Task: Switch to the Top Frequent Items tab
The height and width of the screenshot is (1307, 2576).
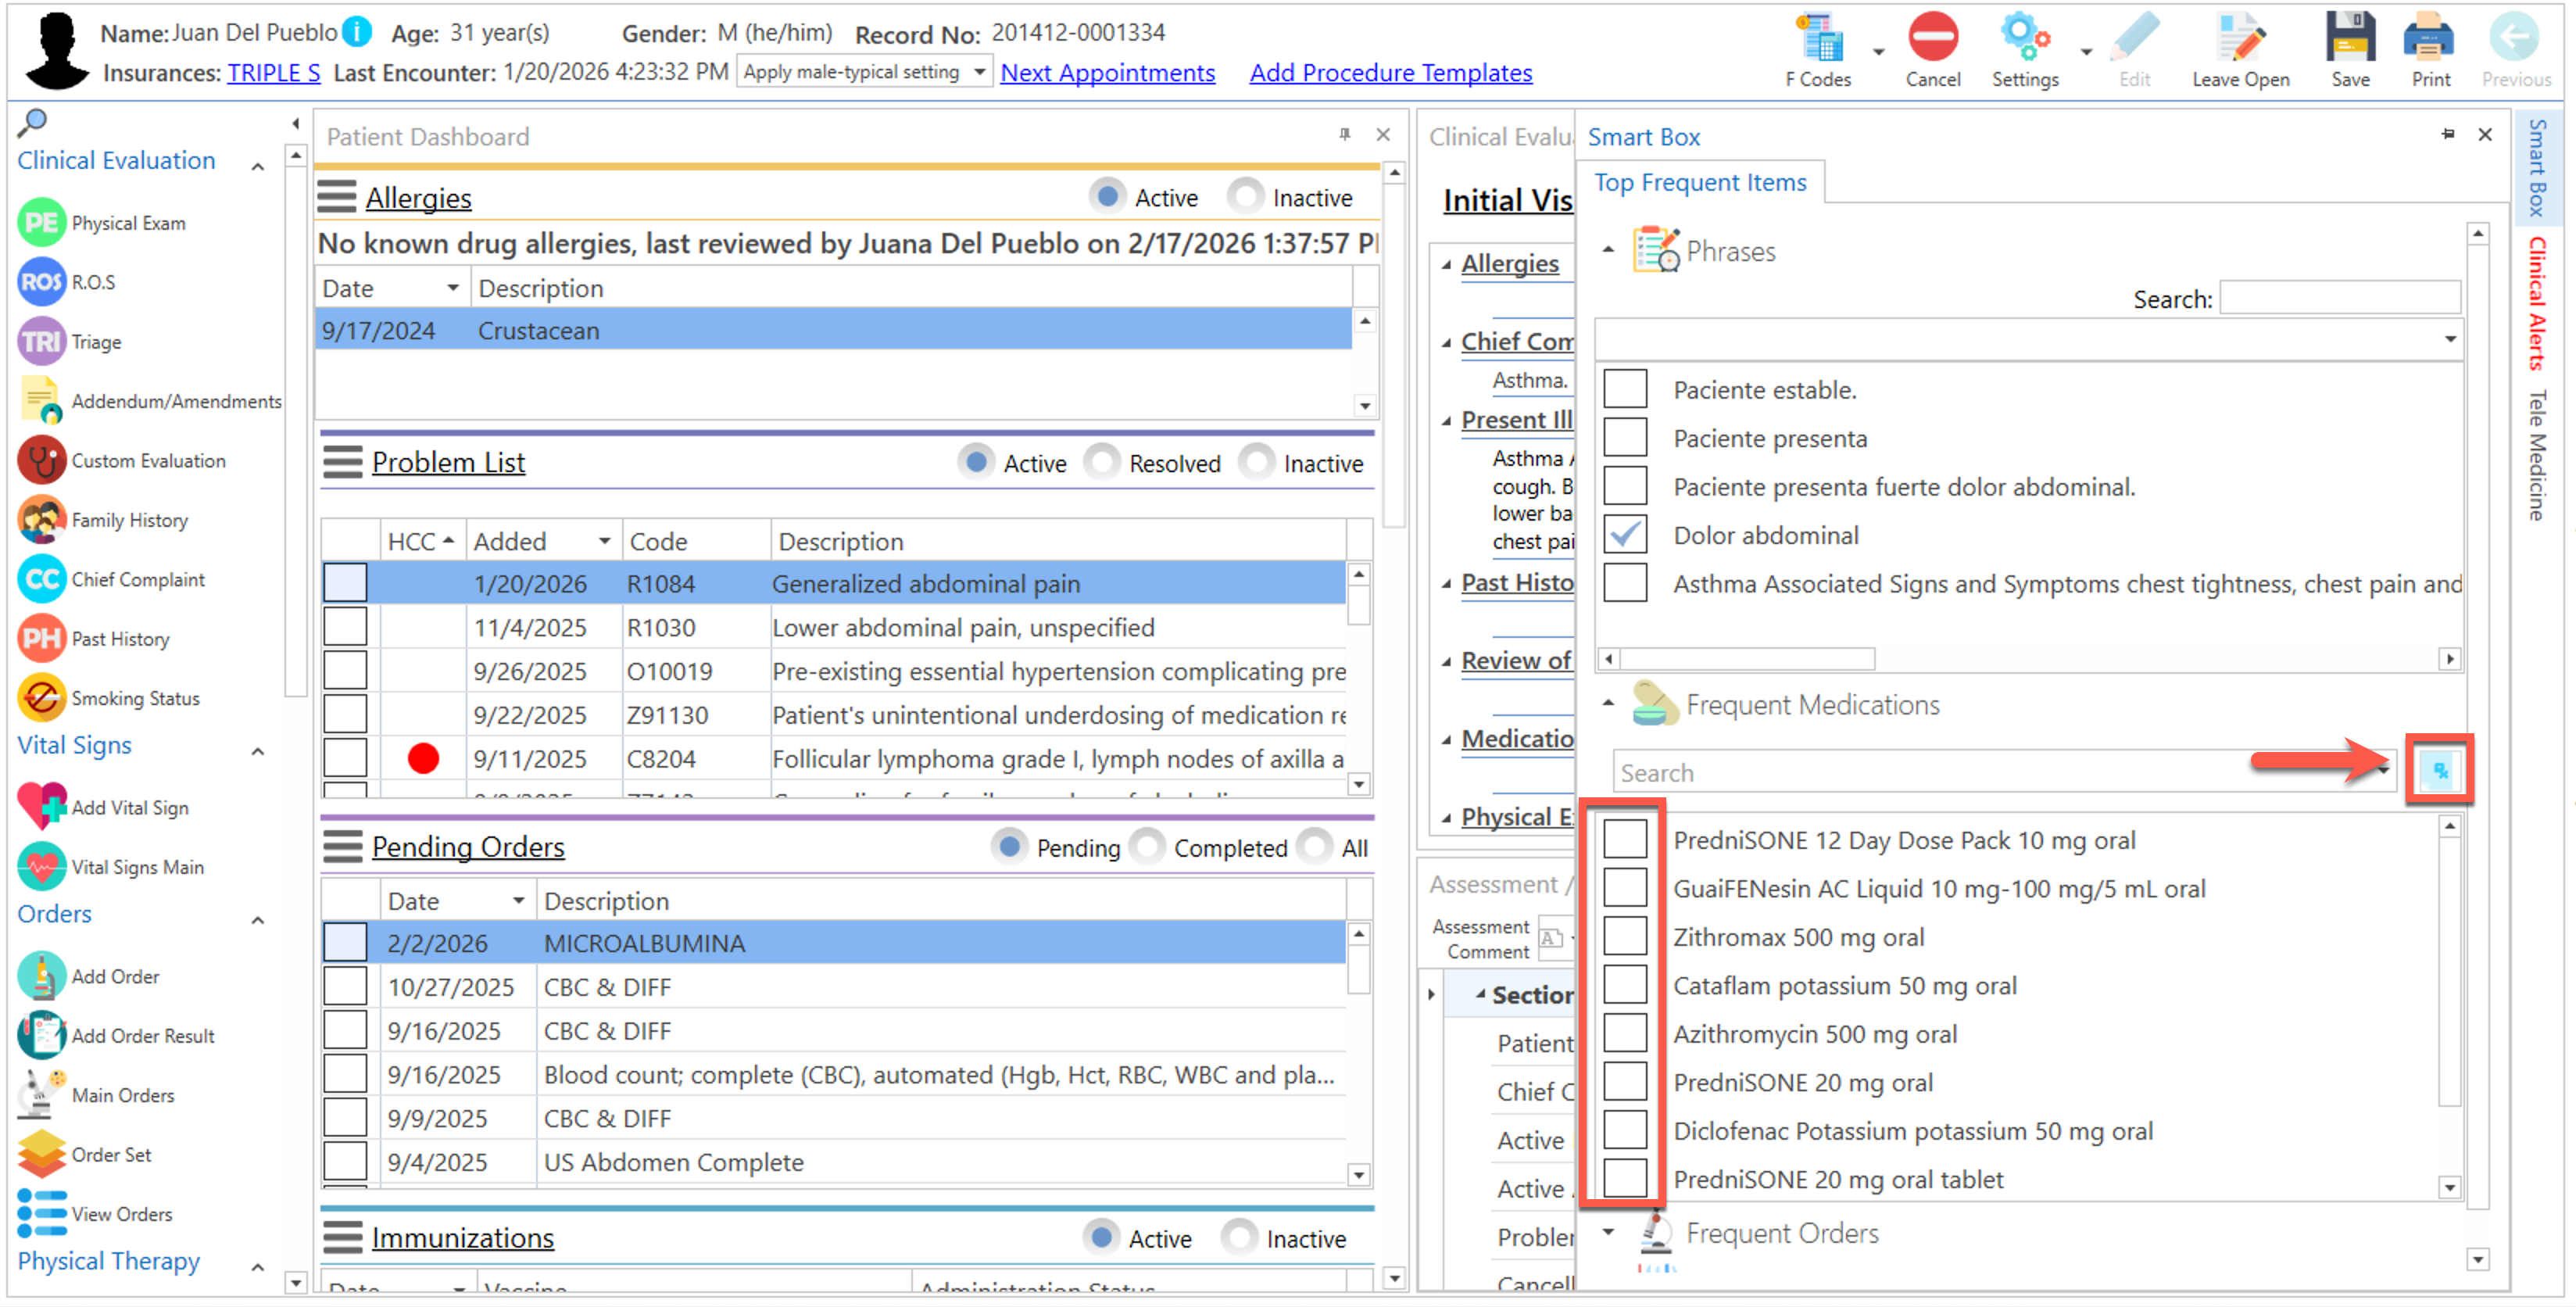Action: 1699,183
